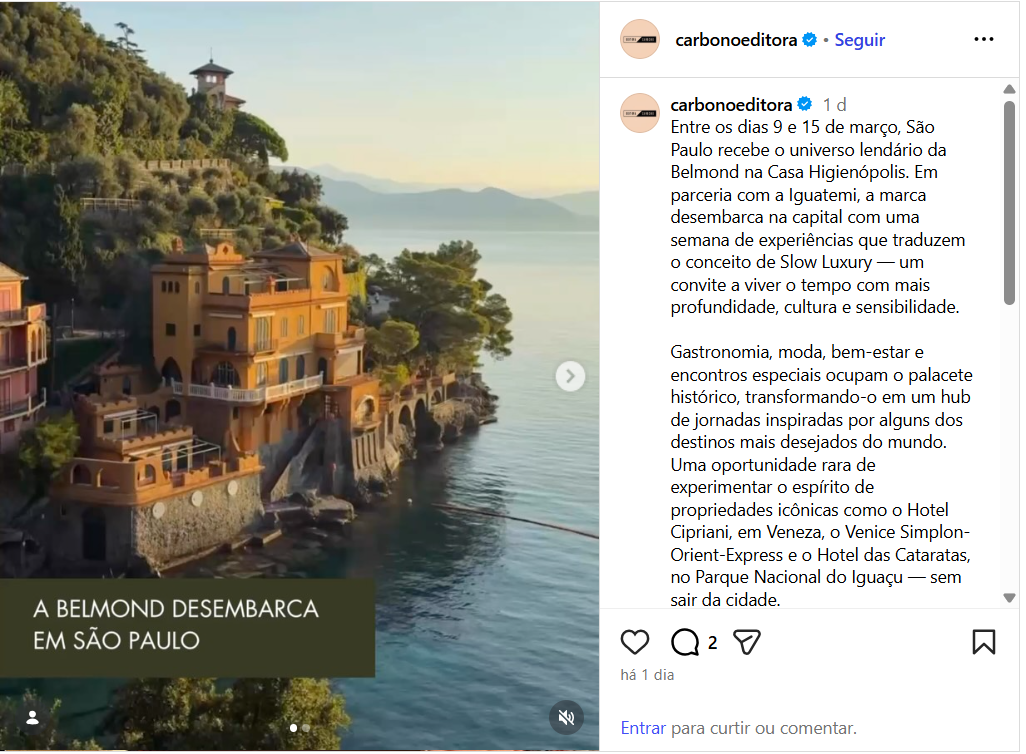Viewport: 1026px width, 754px height.
Task: Open the three-dot more options menu
Action: [x=983, y=39]
